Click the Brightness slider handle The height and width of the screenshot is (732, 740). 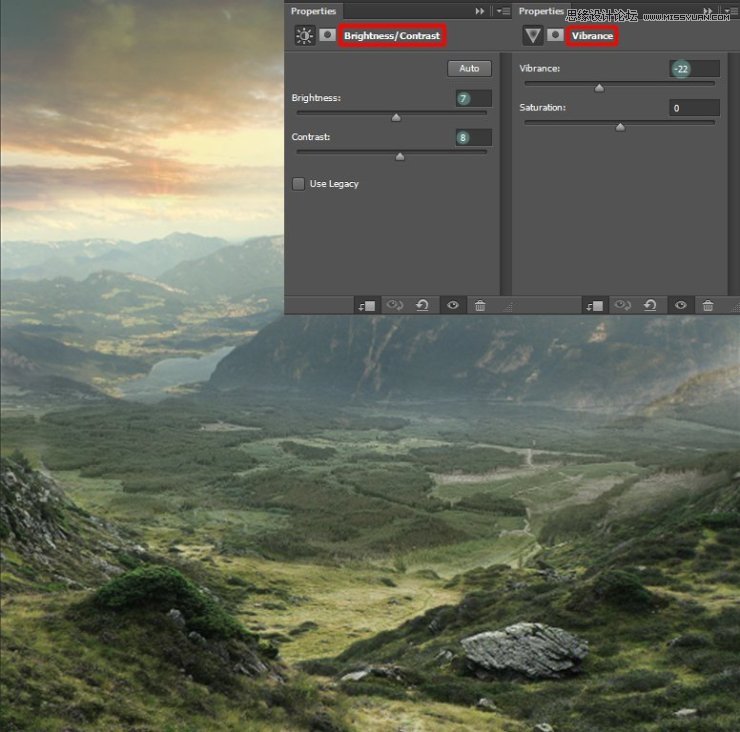click(396, 118)
